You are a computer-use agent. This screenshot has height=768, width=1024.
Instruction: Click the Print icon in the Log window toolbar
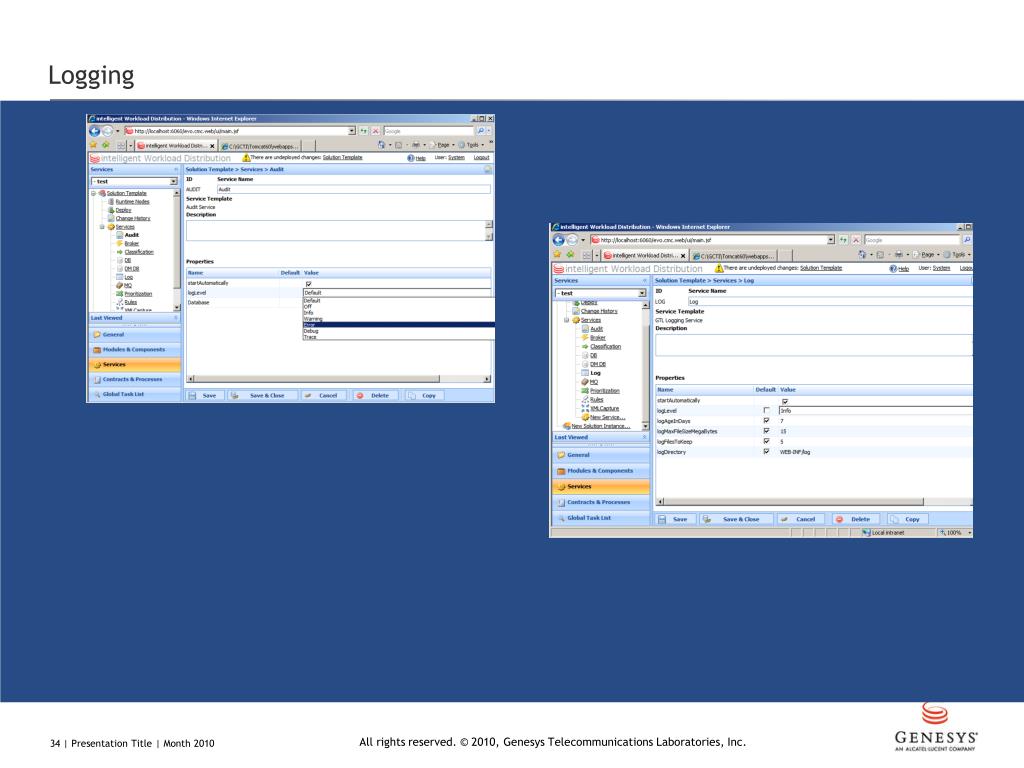[x=899, y=255]
